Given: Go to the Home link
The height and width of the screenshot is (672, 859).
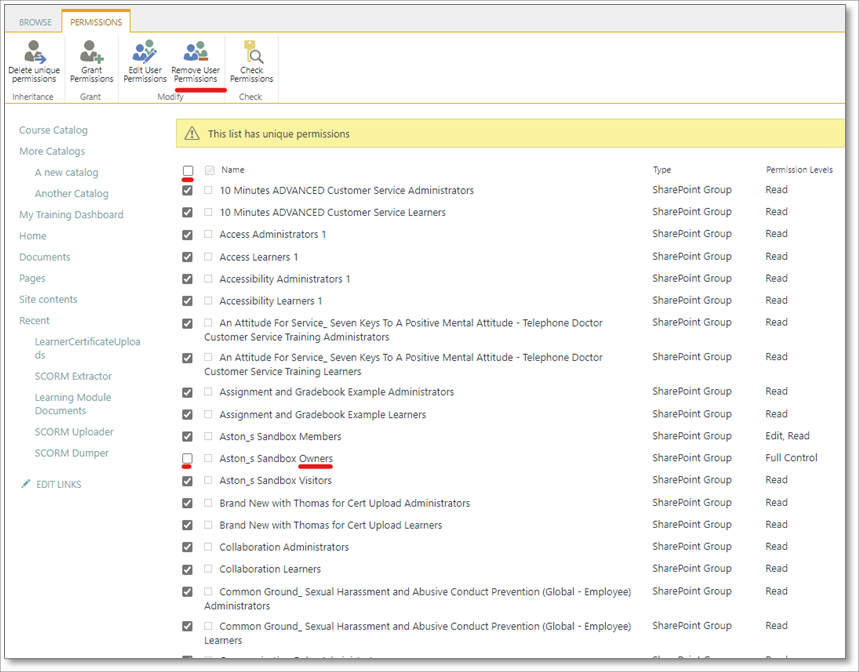Looking at the screenshot, I should 32,236.
